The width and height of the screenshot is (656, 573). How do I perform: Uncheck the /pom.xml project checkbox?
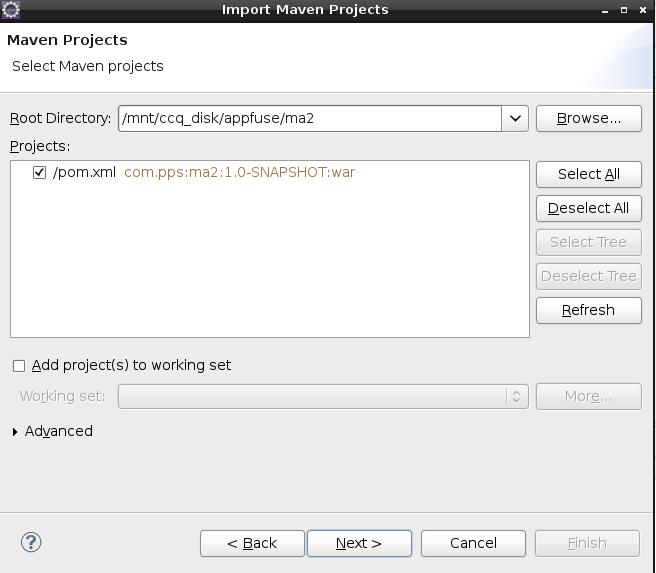pyautogui.click(x=40, y=172)
